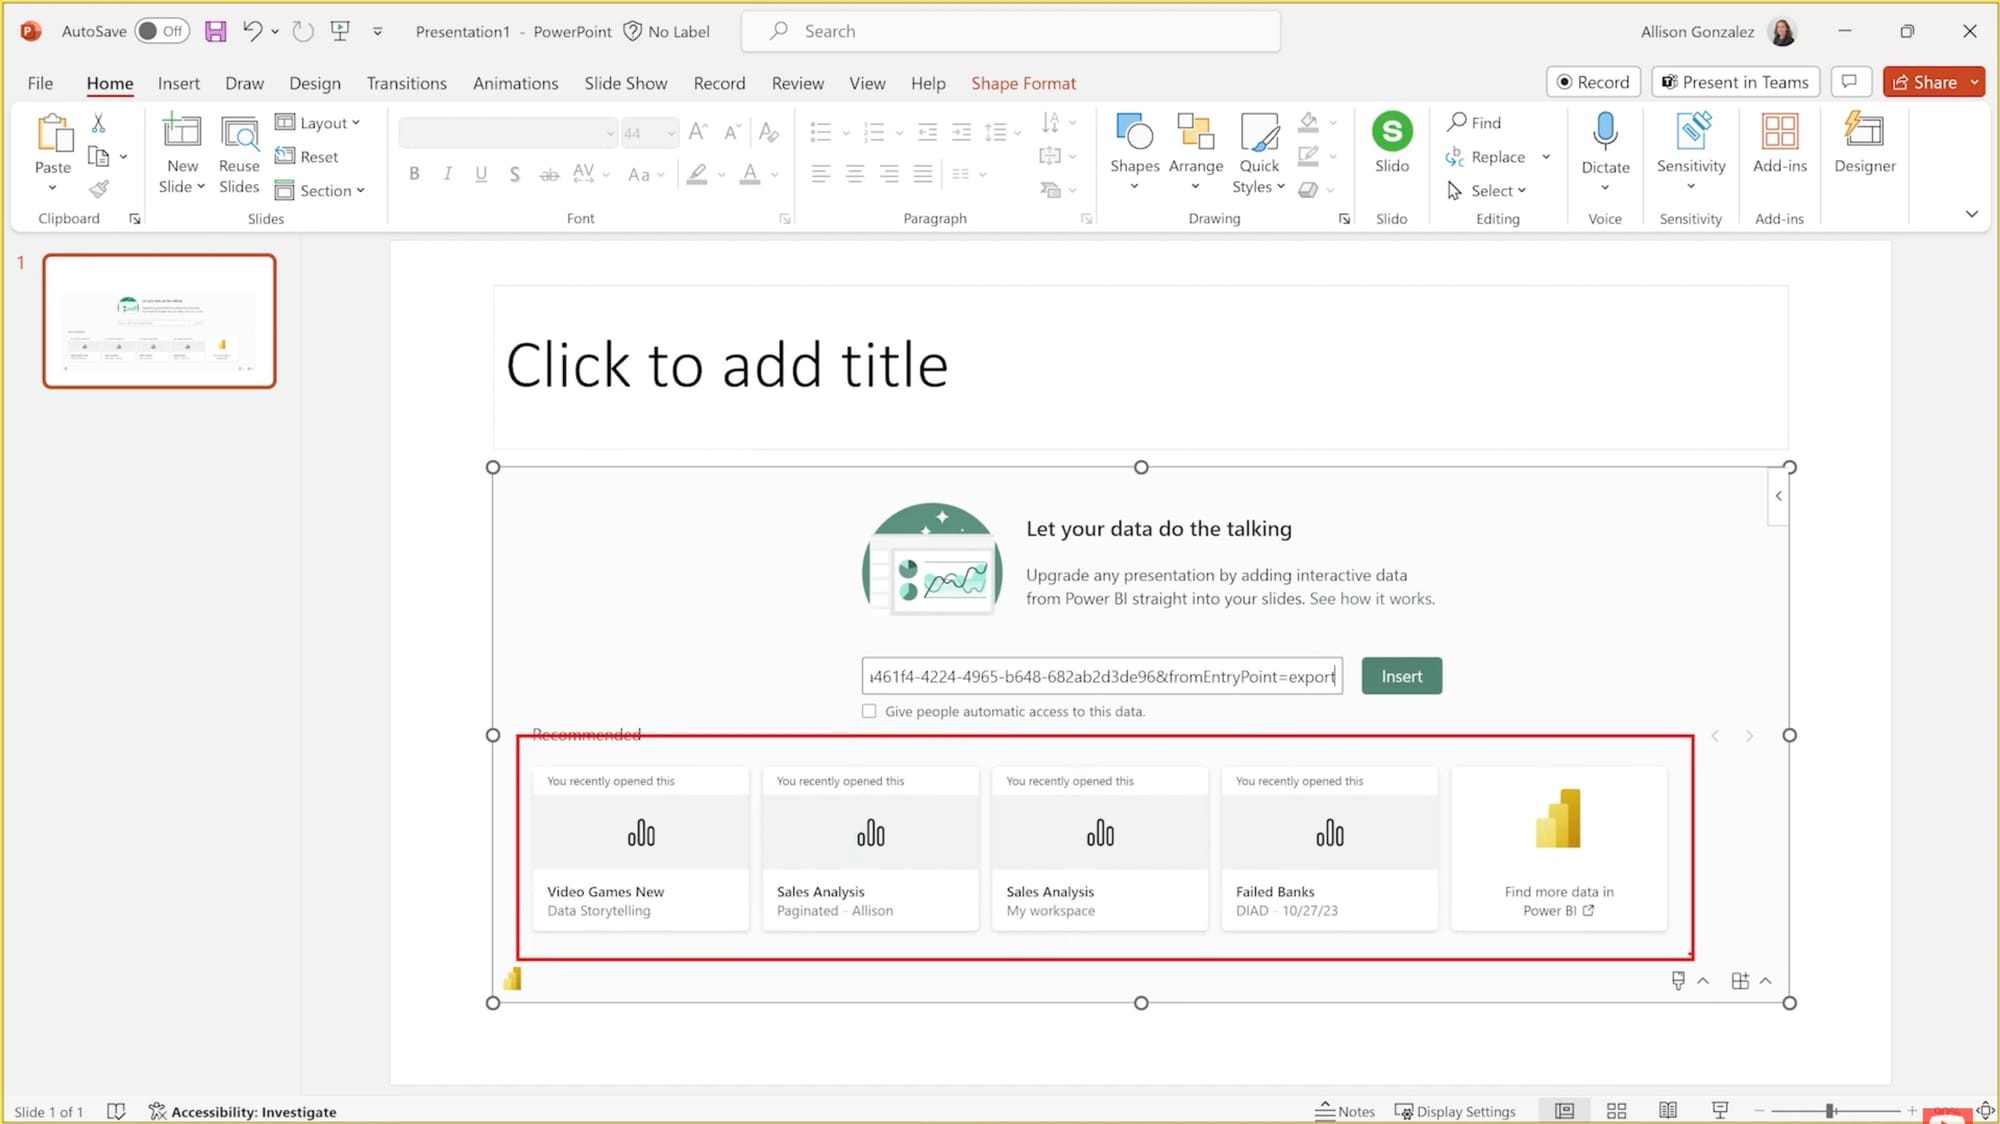Open the Slide Show tab
The height and width of the screenshot is (1124, 2000).
(x=625, y=83)
